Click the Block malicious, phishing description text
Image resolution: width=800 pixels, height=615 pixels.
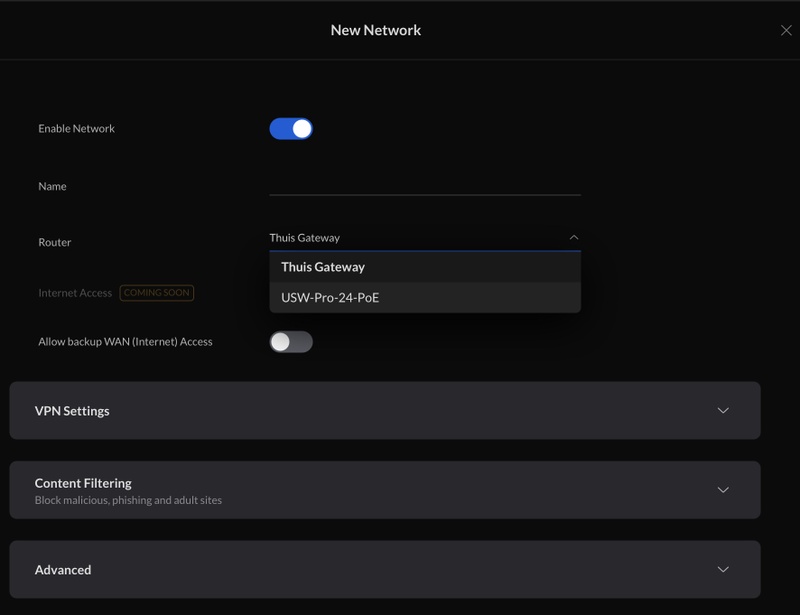click(128, 500)
